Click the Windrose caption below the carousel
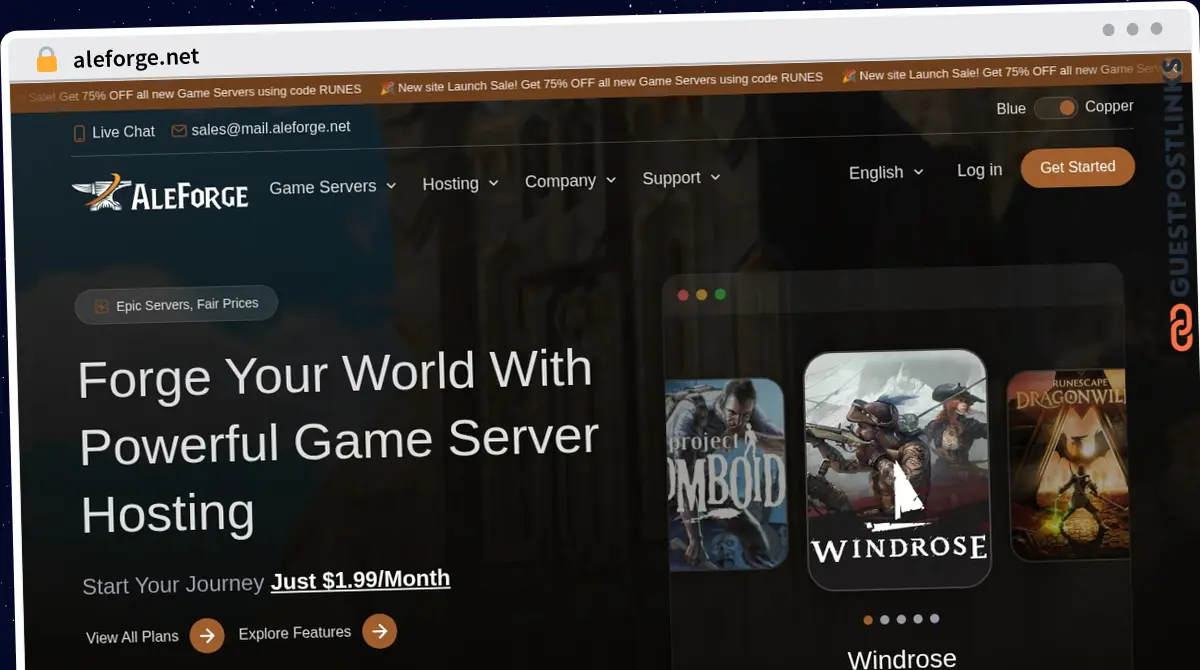Screen dimensions: 1200x670 tap(901, 658)
